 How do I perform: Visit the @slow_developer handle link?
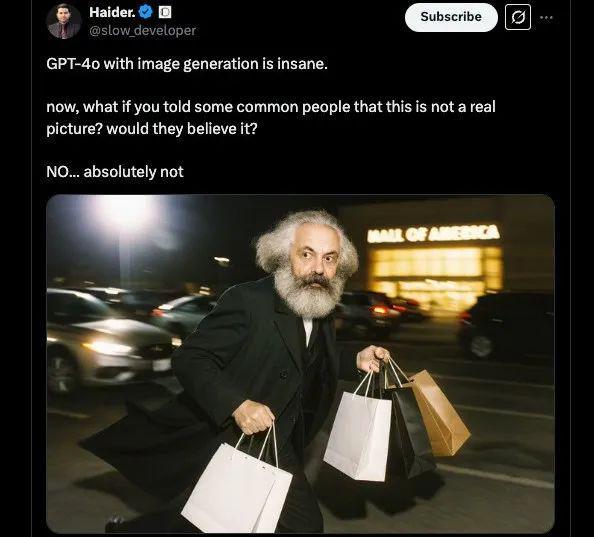coord(142,30)
